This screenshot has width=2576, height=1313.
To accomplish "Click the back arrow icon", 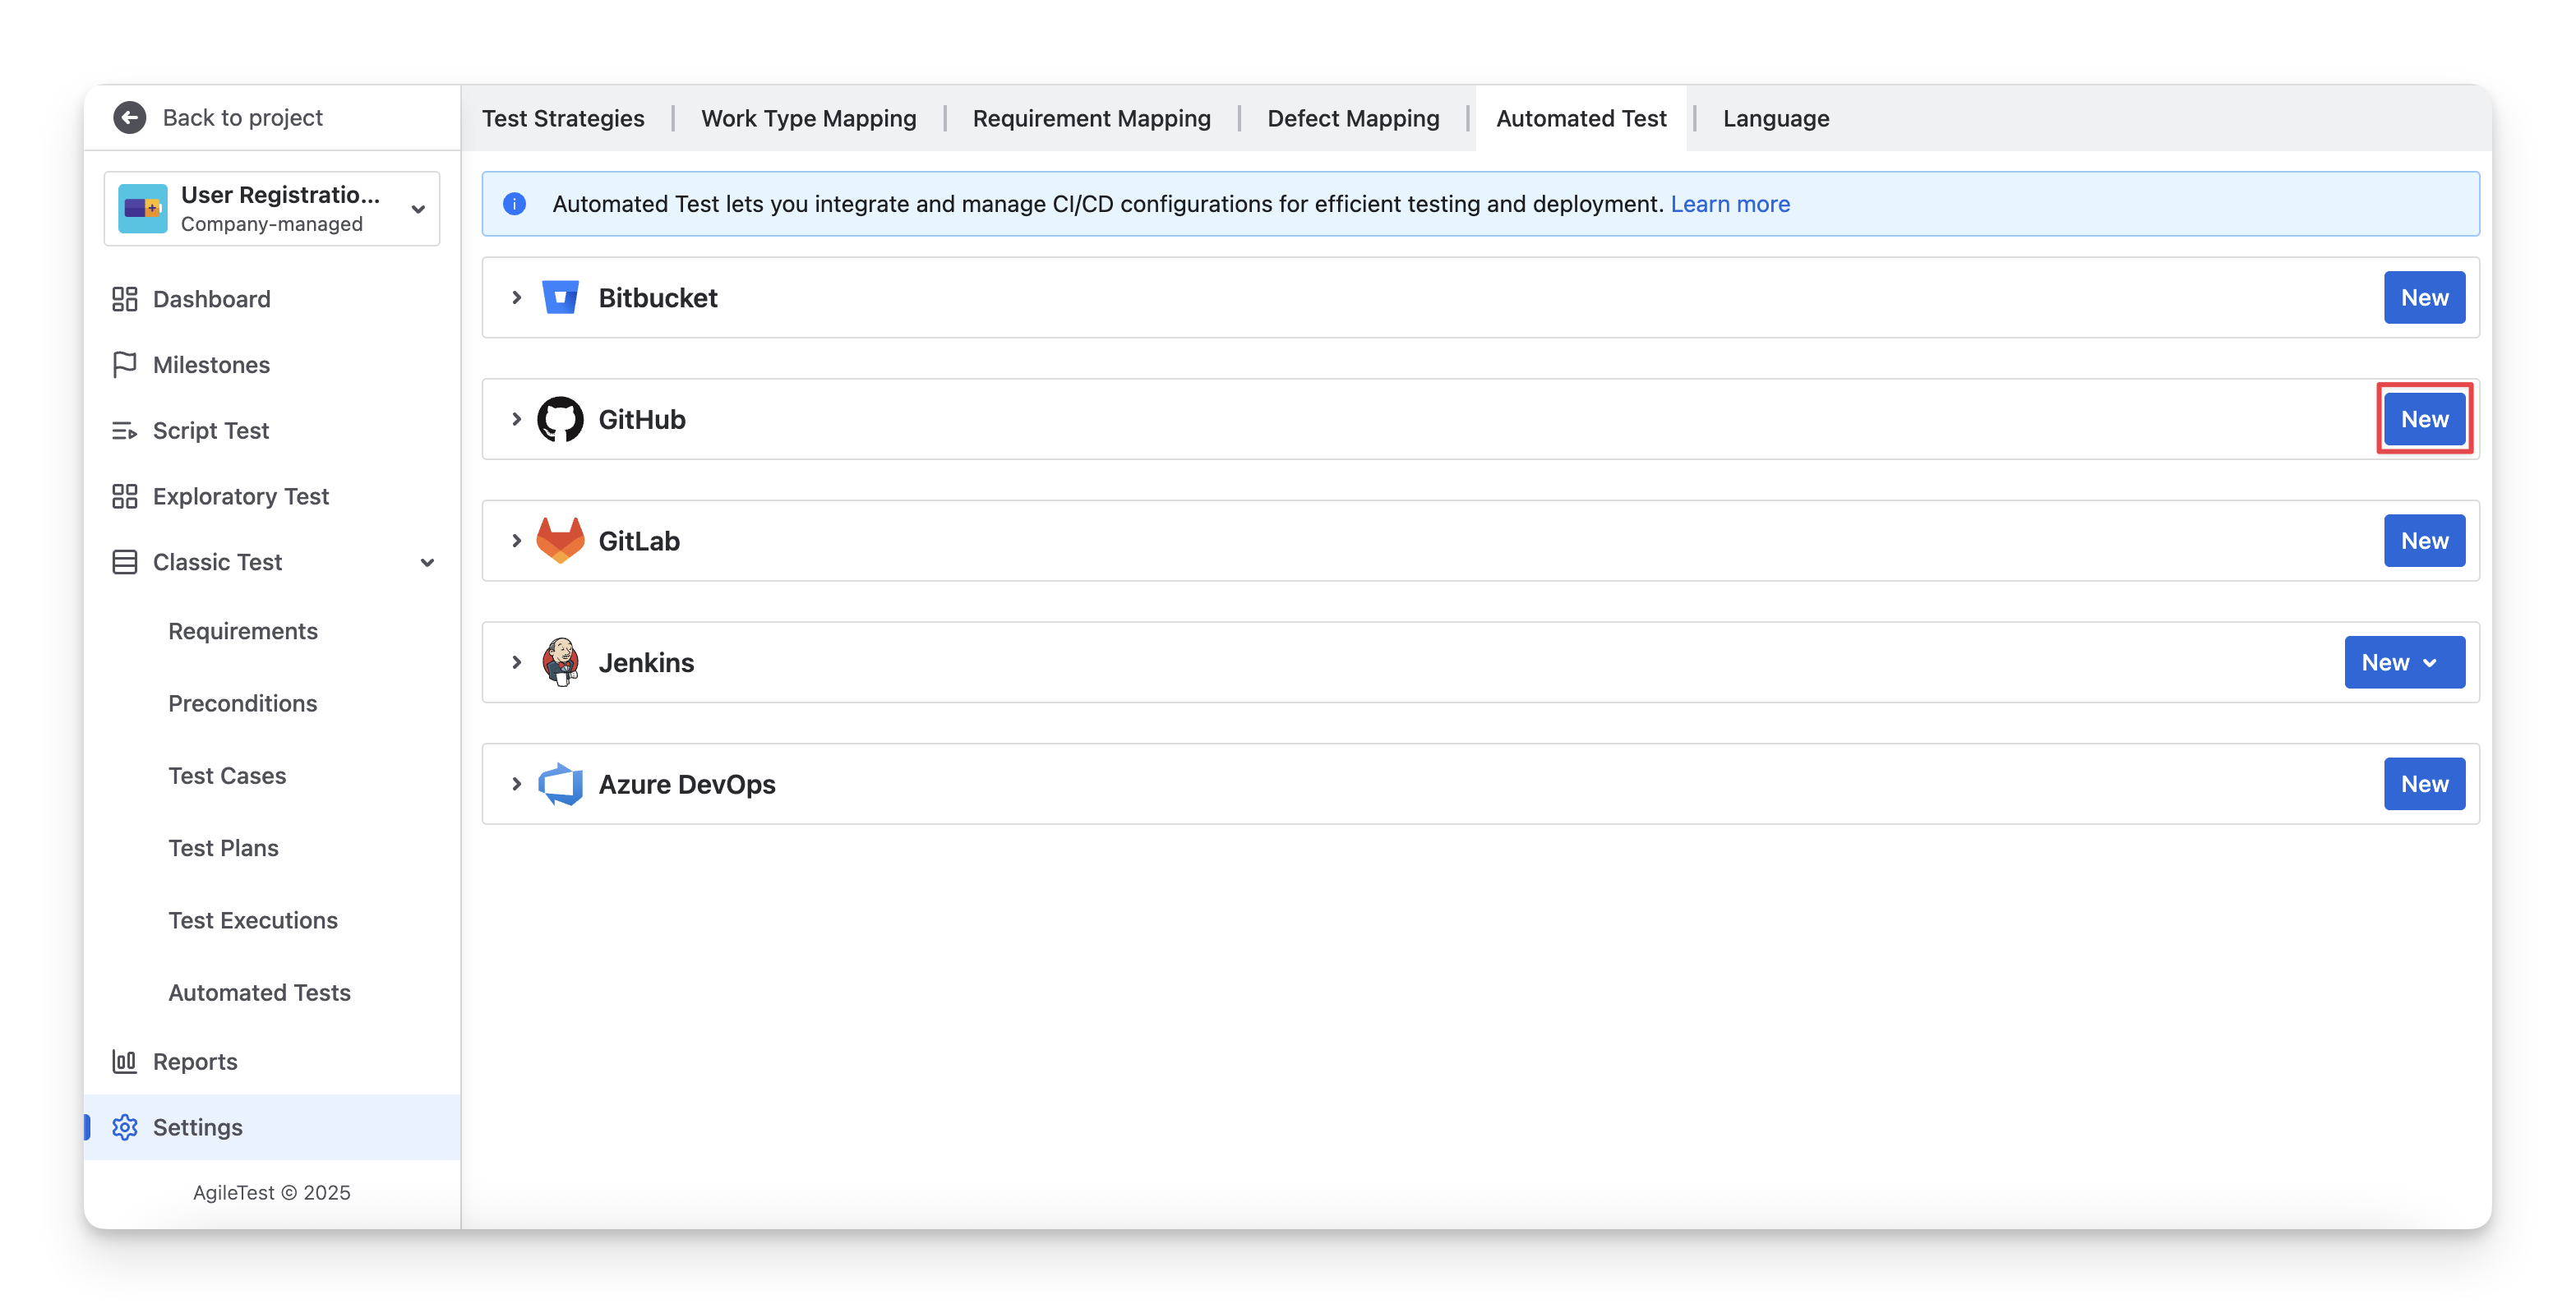I will [129, 118].
